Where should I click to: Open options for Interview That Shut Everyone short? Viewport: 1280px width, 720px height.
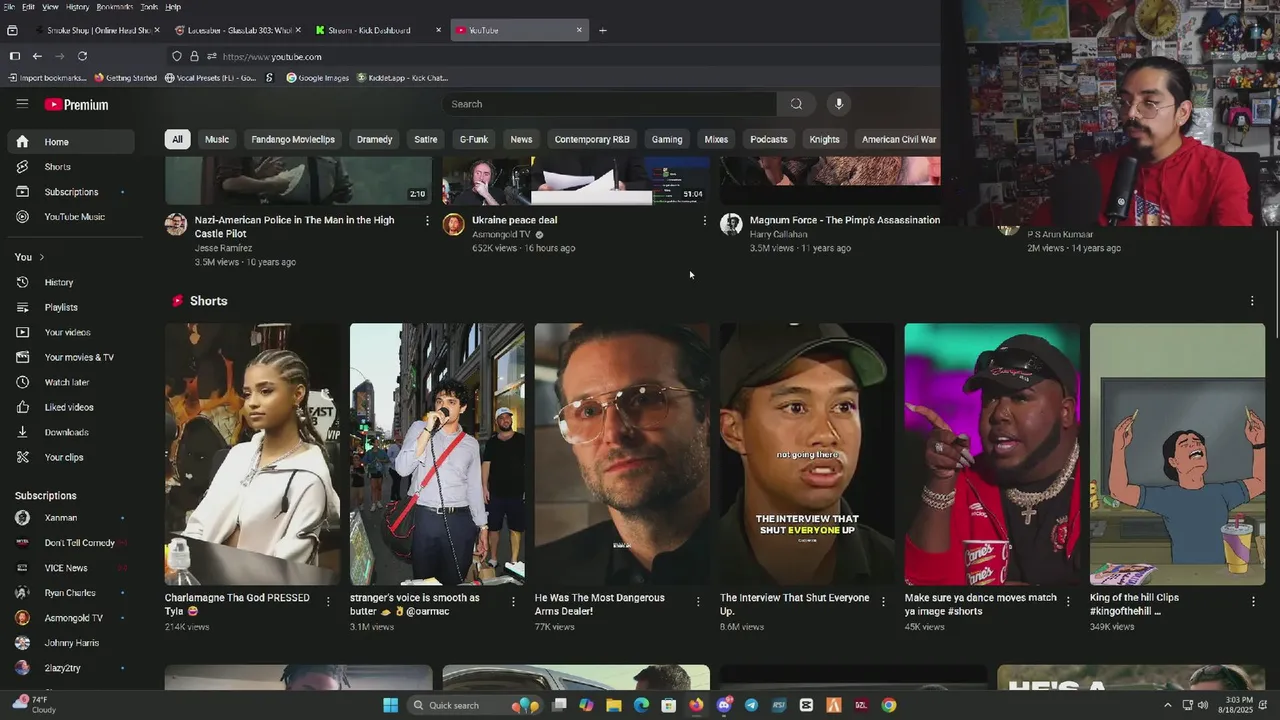point(883,601)
